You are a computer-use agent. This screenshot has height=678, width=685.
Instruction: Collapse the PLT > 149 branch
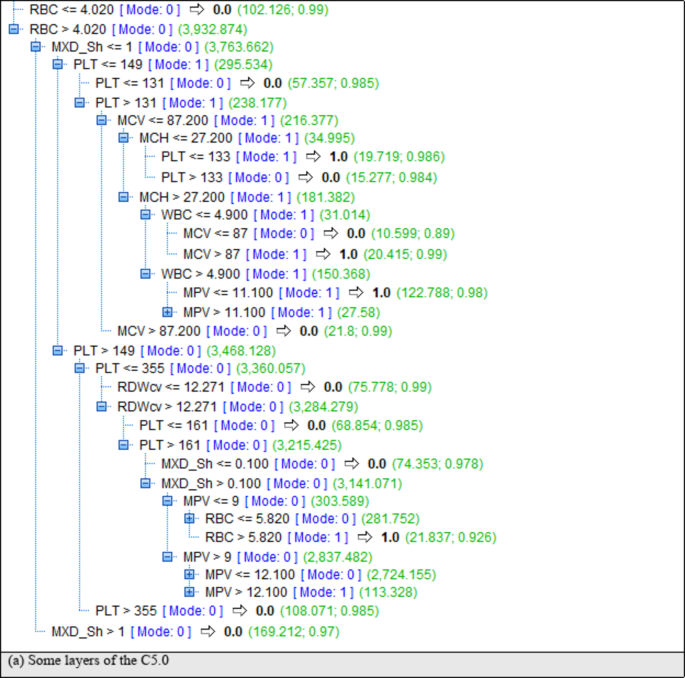click(x=58, y=350)
